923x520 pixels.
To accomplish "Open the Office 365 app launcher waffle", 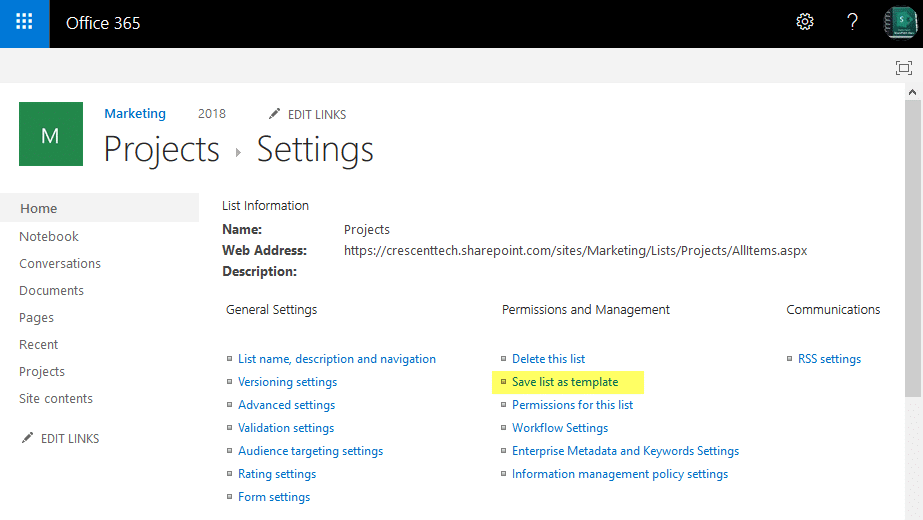I will click(x=24, y=23).
